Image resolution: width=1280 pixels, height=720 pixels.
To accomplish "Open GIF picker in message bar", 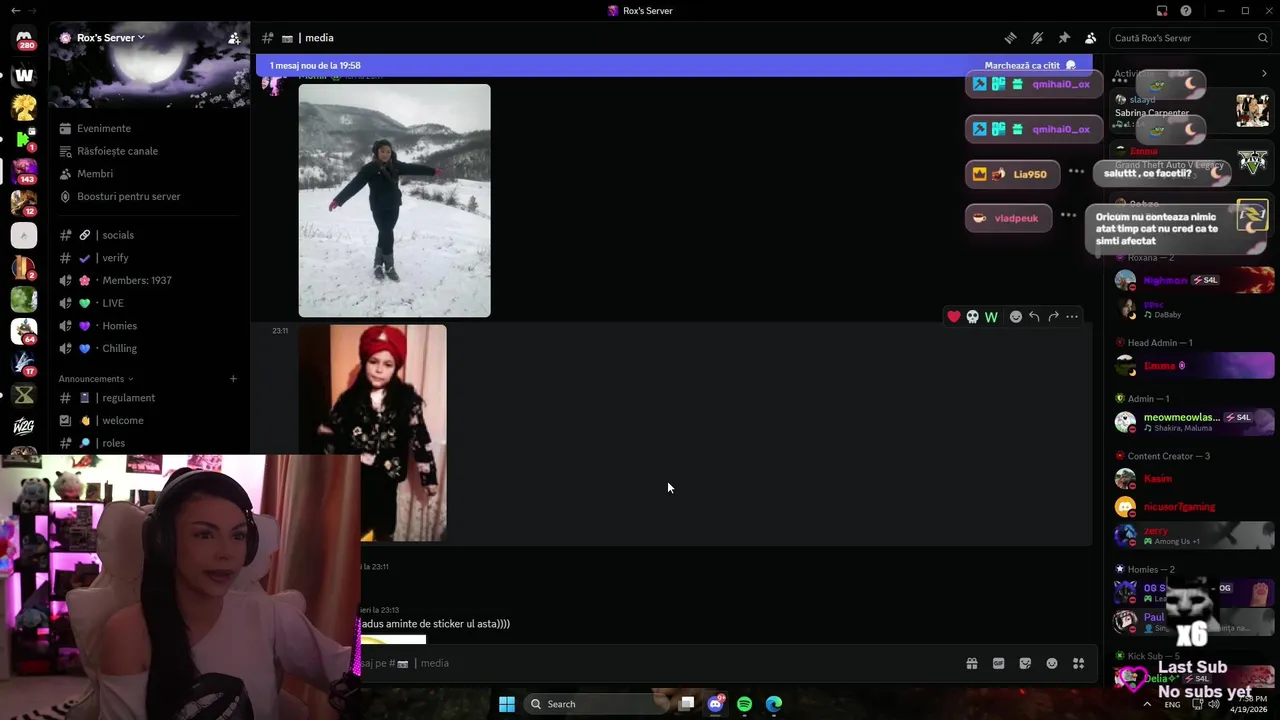I will (x=998, y=663).
